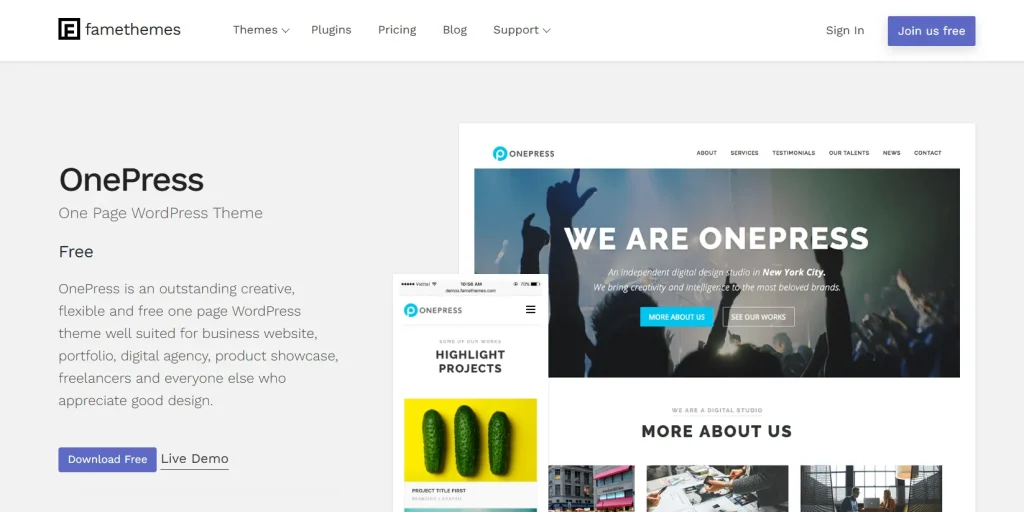Click the See Our Works button in preview
Viewport: 1024px width, 512px height.
pos(758,317)
